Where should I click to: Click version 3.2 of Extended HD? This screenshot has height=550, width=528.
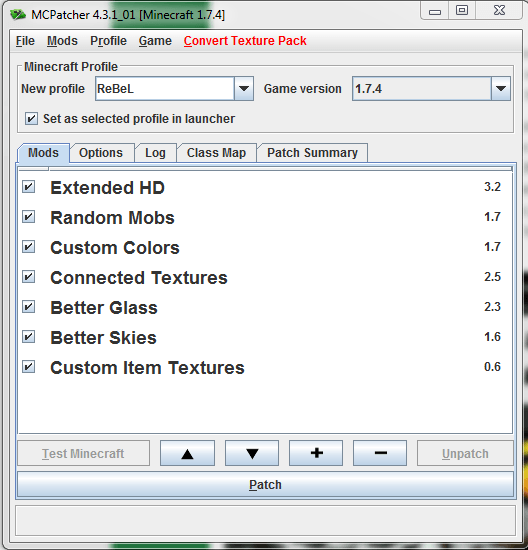point(492,187)
